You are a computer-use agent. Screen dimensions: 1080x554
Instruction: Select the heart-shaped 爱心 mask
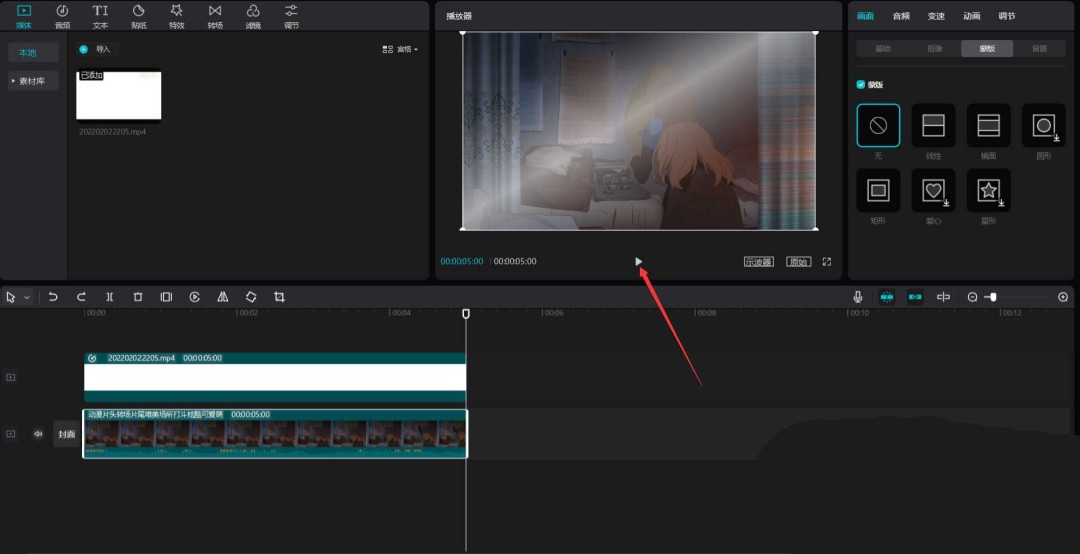(933, 190)
